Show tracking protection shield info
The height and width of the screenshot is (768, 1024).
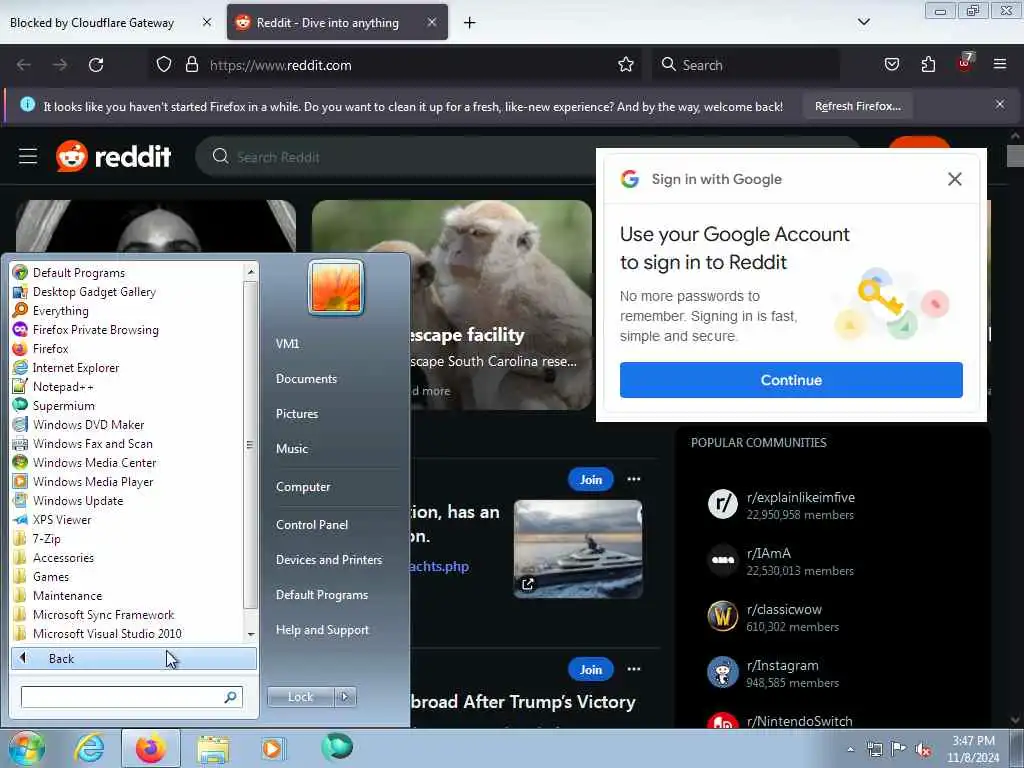coord(164,65)
